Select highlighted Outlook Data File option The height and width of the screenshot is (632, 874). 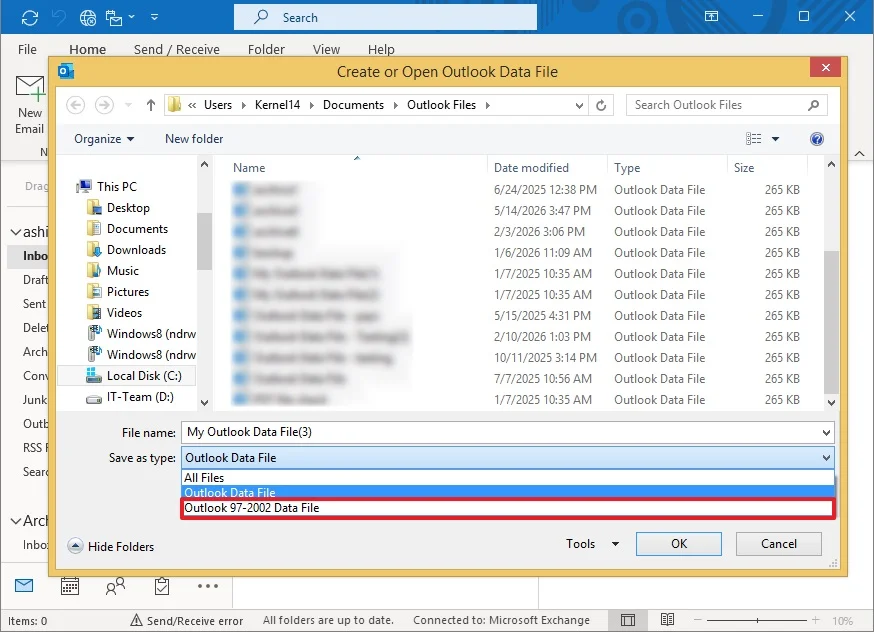[507, 492]
